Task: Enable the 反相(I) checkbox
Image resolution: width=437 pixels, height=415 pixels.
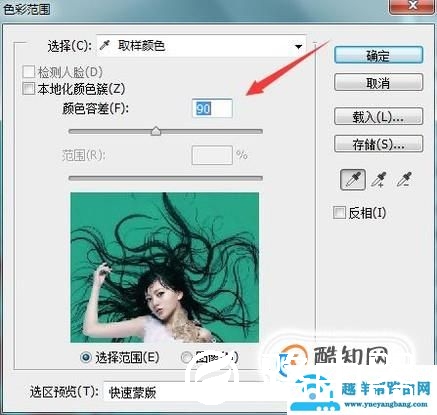Action: [339, 212]
